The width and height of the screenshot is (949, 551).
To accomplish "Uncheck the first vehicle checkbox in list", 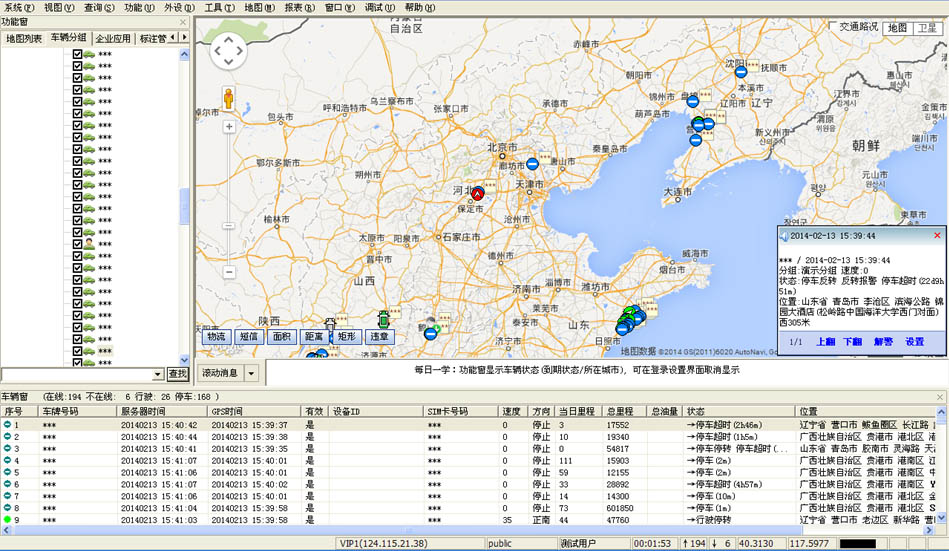I will [78, 52].
